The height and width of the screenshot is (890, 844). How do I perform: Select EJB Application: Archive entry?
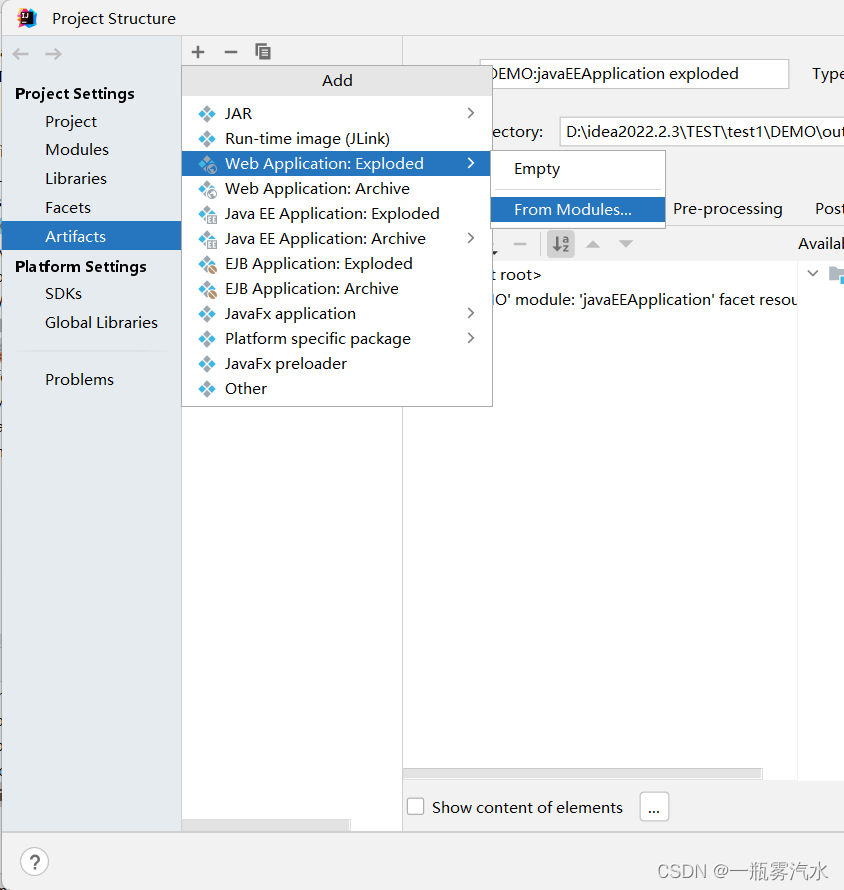tap(337, 289)
